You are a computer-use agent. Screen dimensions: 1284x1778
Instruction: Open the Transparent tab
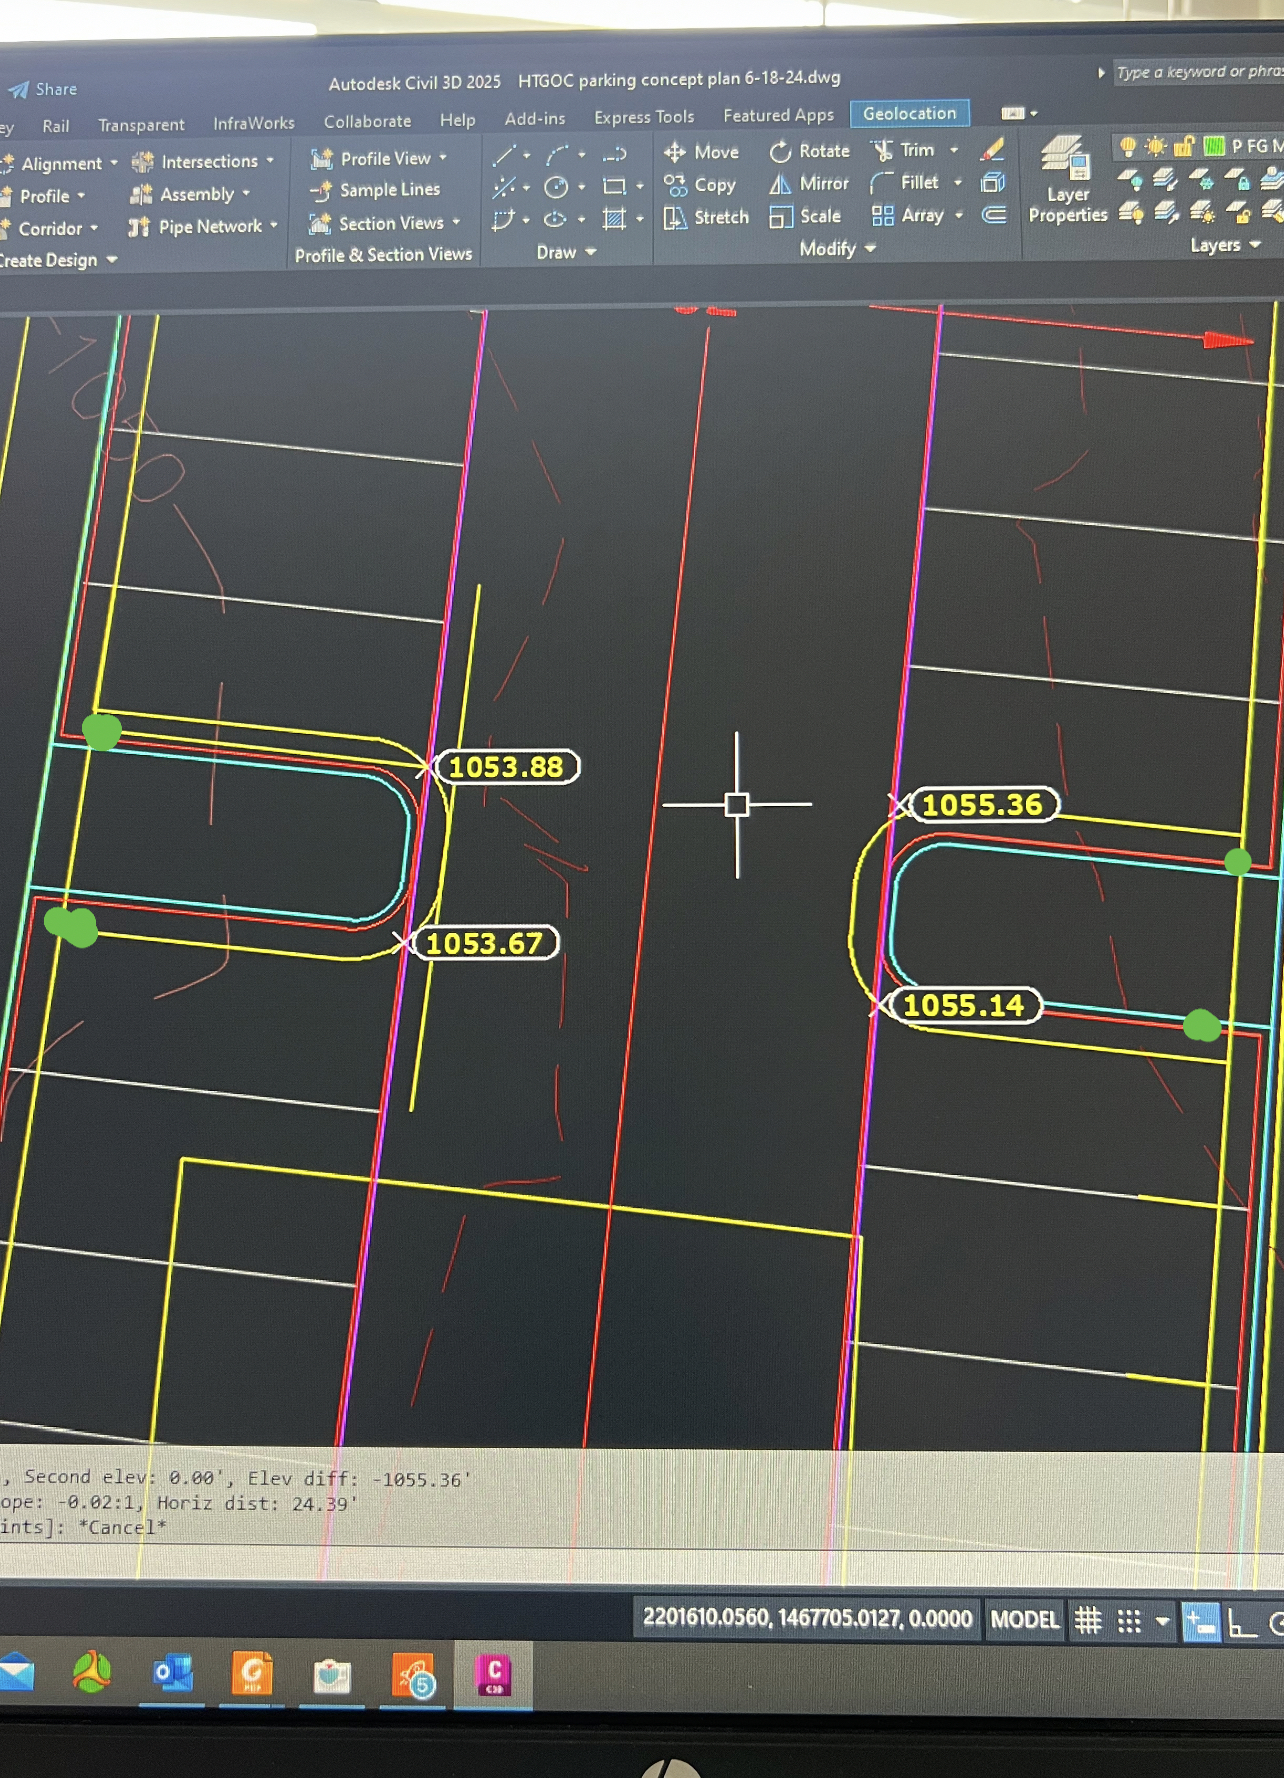pos(141,125)
